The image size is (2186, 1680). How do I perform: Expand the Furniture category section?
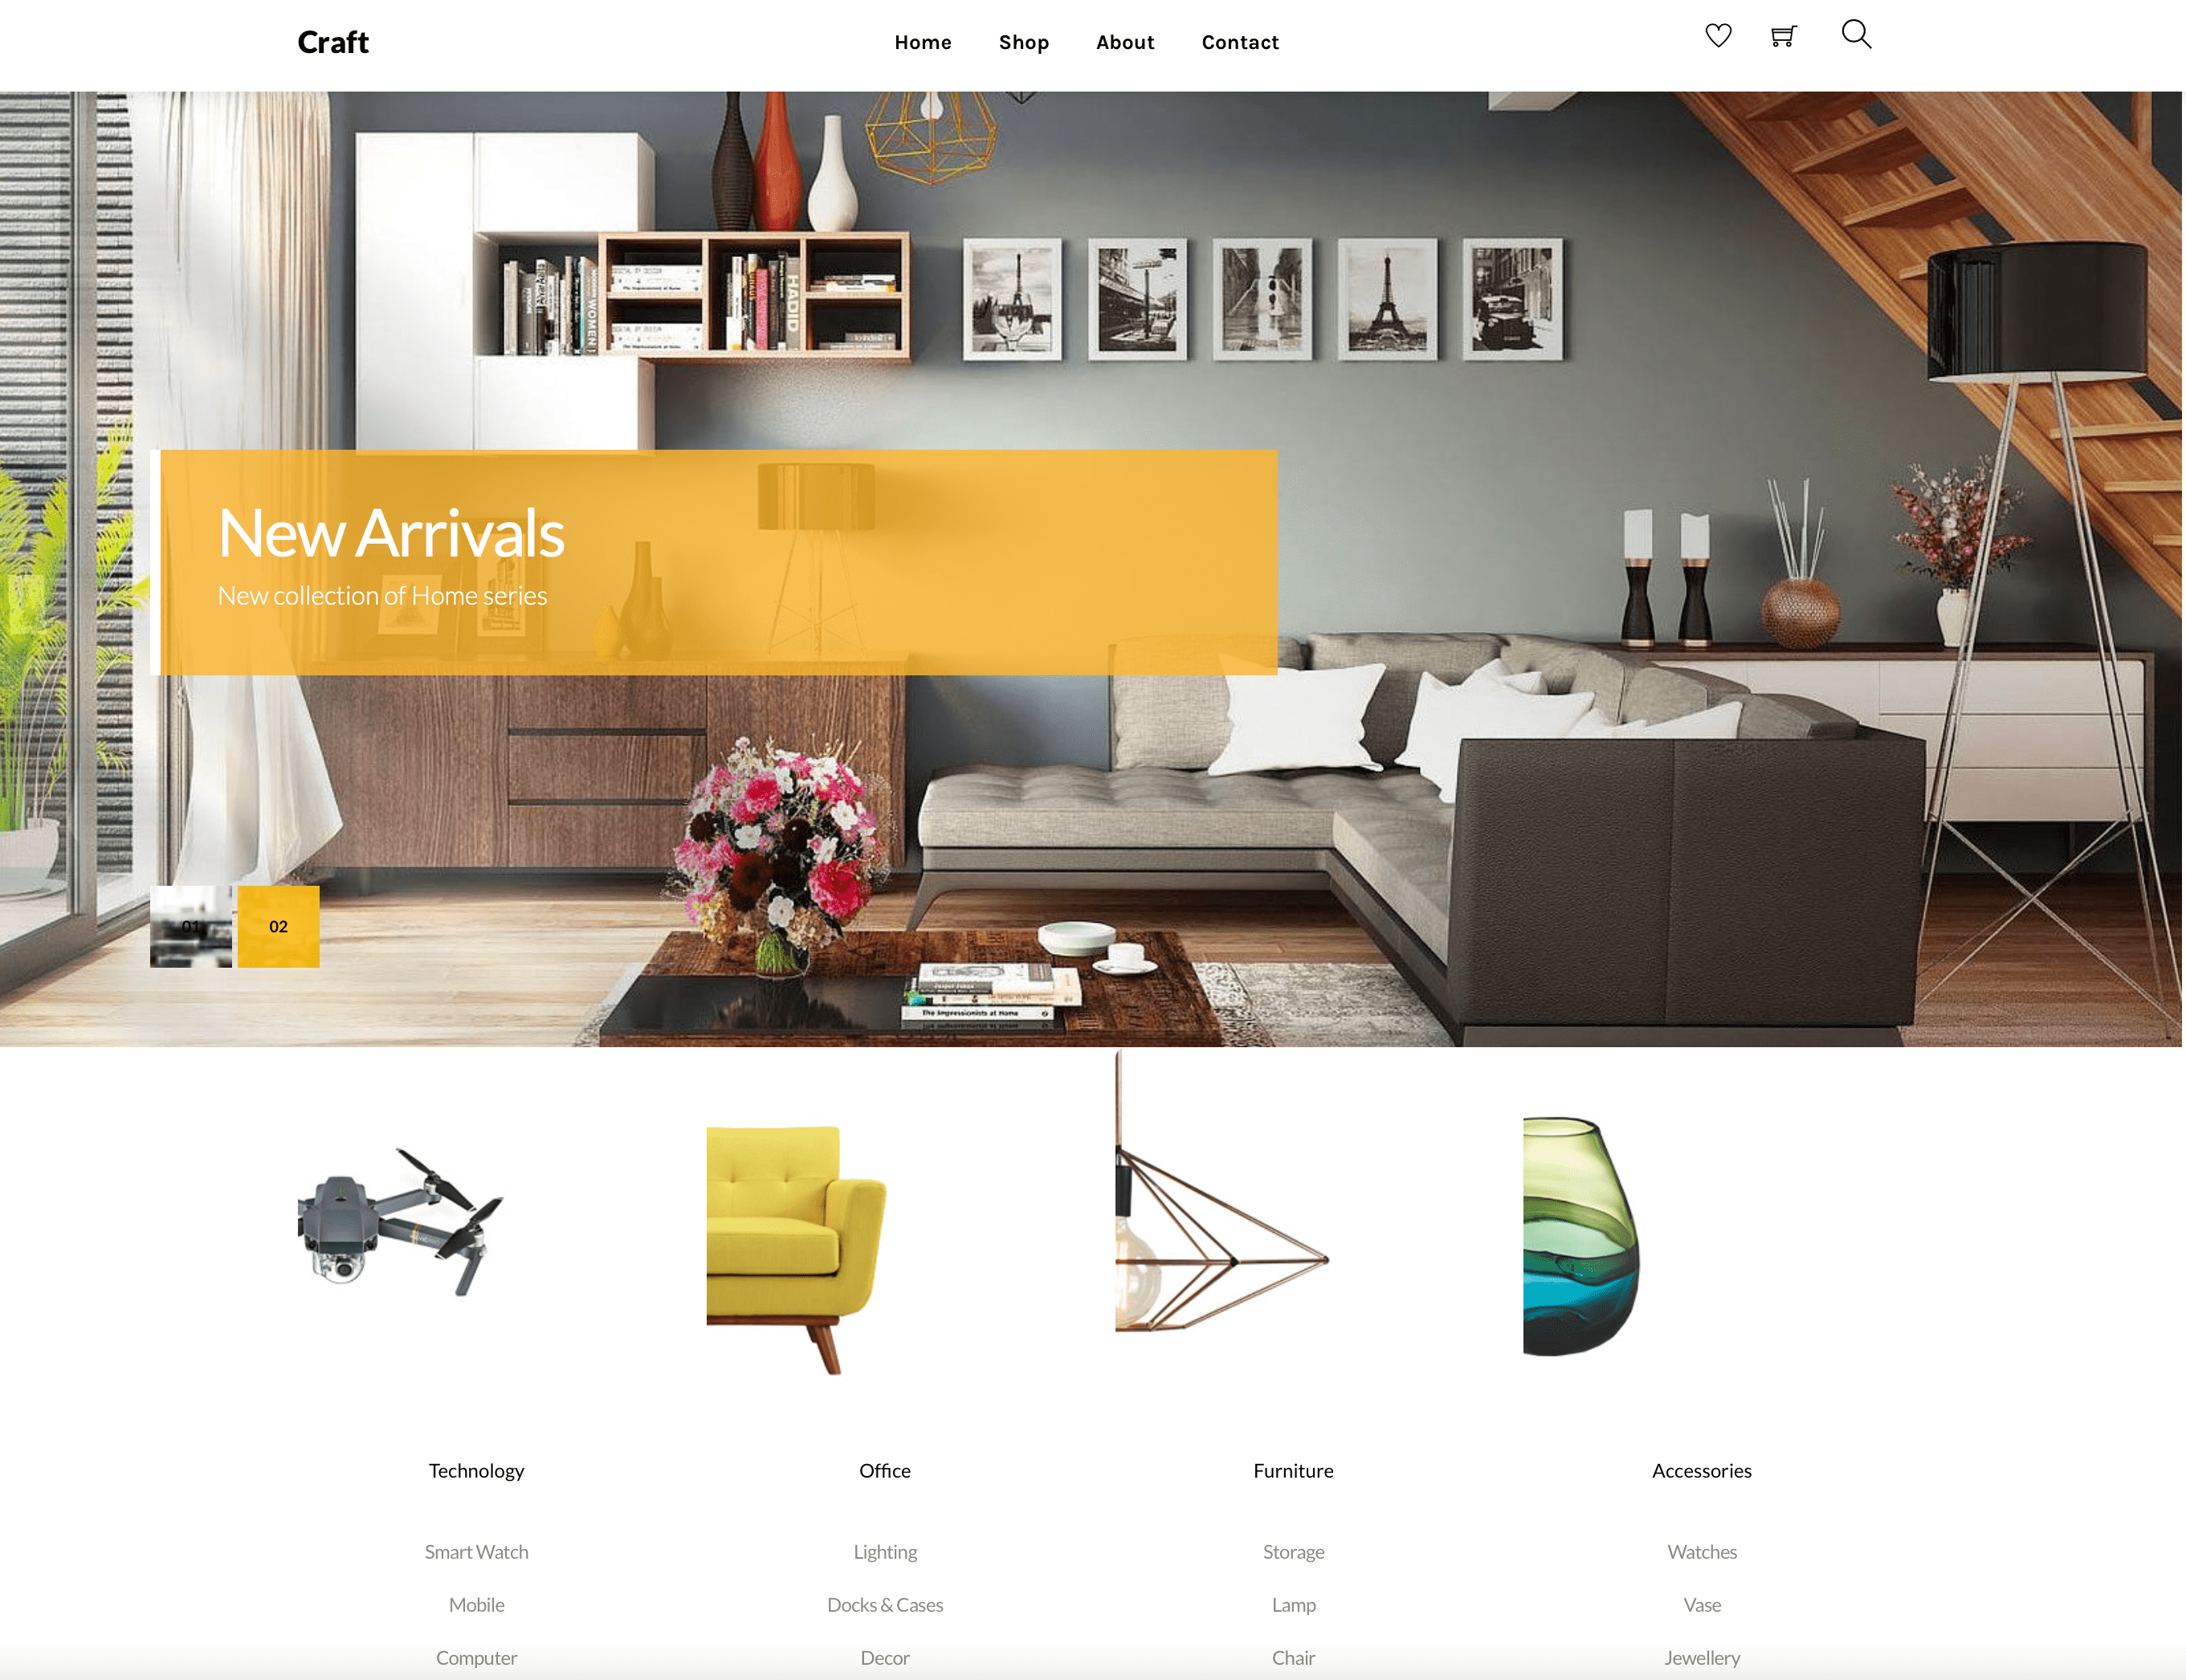click(x=1293, y=1470)
